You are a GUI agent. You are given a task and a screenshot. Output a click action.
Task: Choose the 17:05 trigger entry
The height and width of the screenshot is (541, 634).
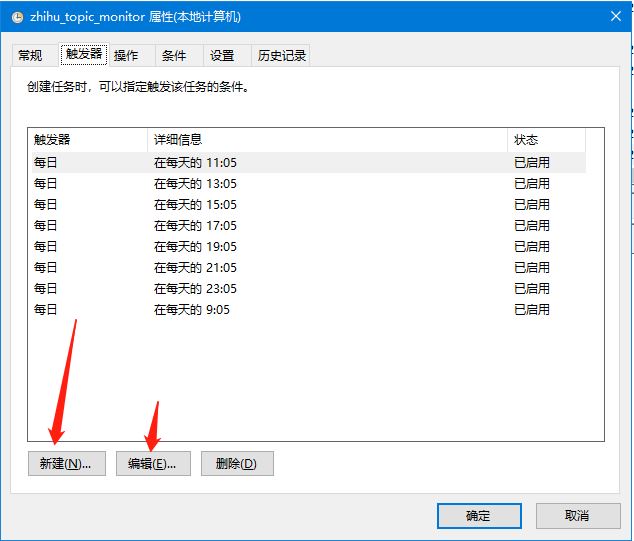click(x=309, y=226)
